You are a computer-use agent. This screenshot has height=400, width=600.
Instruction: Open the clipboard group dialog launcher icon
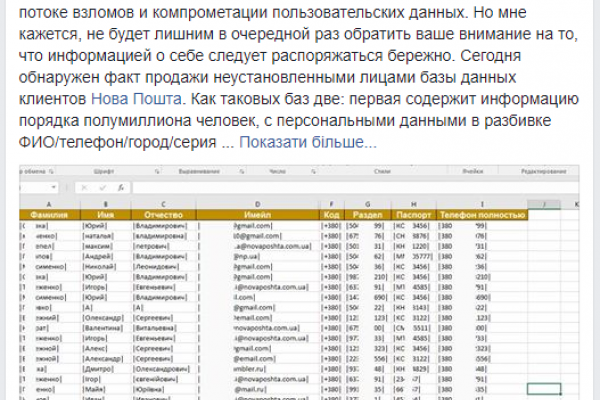coord(51,171)
